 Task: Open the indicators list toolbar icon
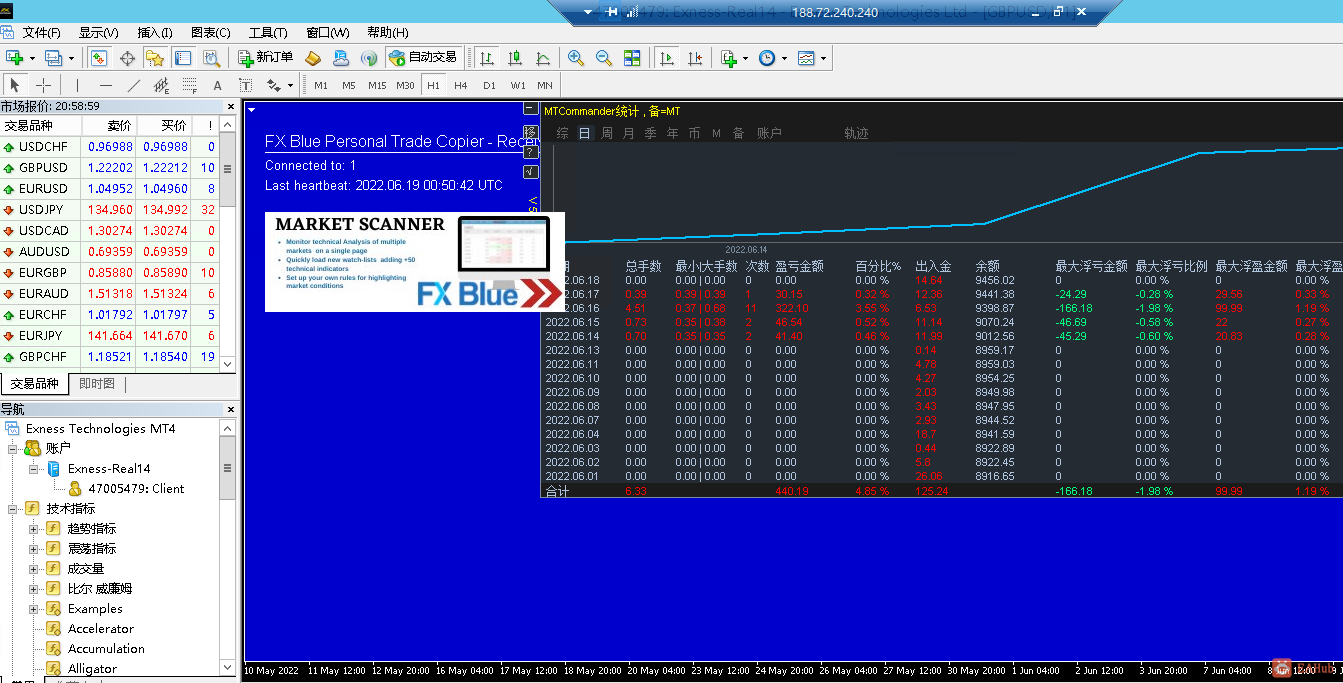tap(729, 58)
